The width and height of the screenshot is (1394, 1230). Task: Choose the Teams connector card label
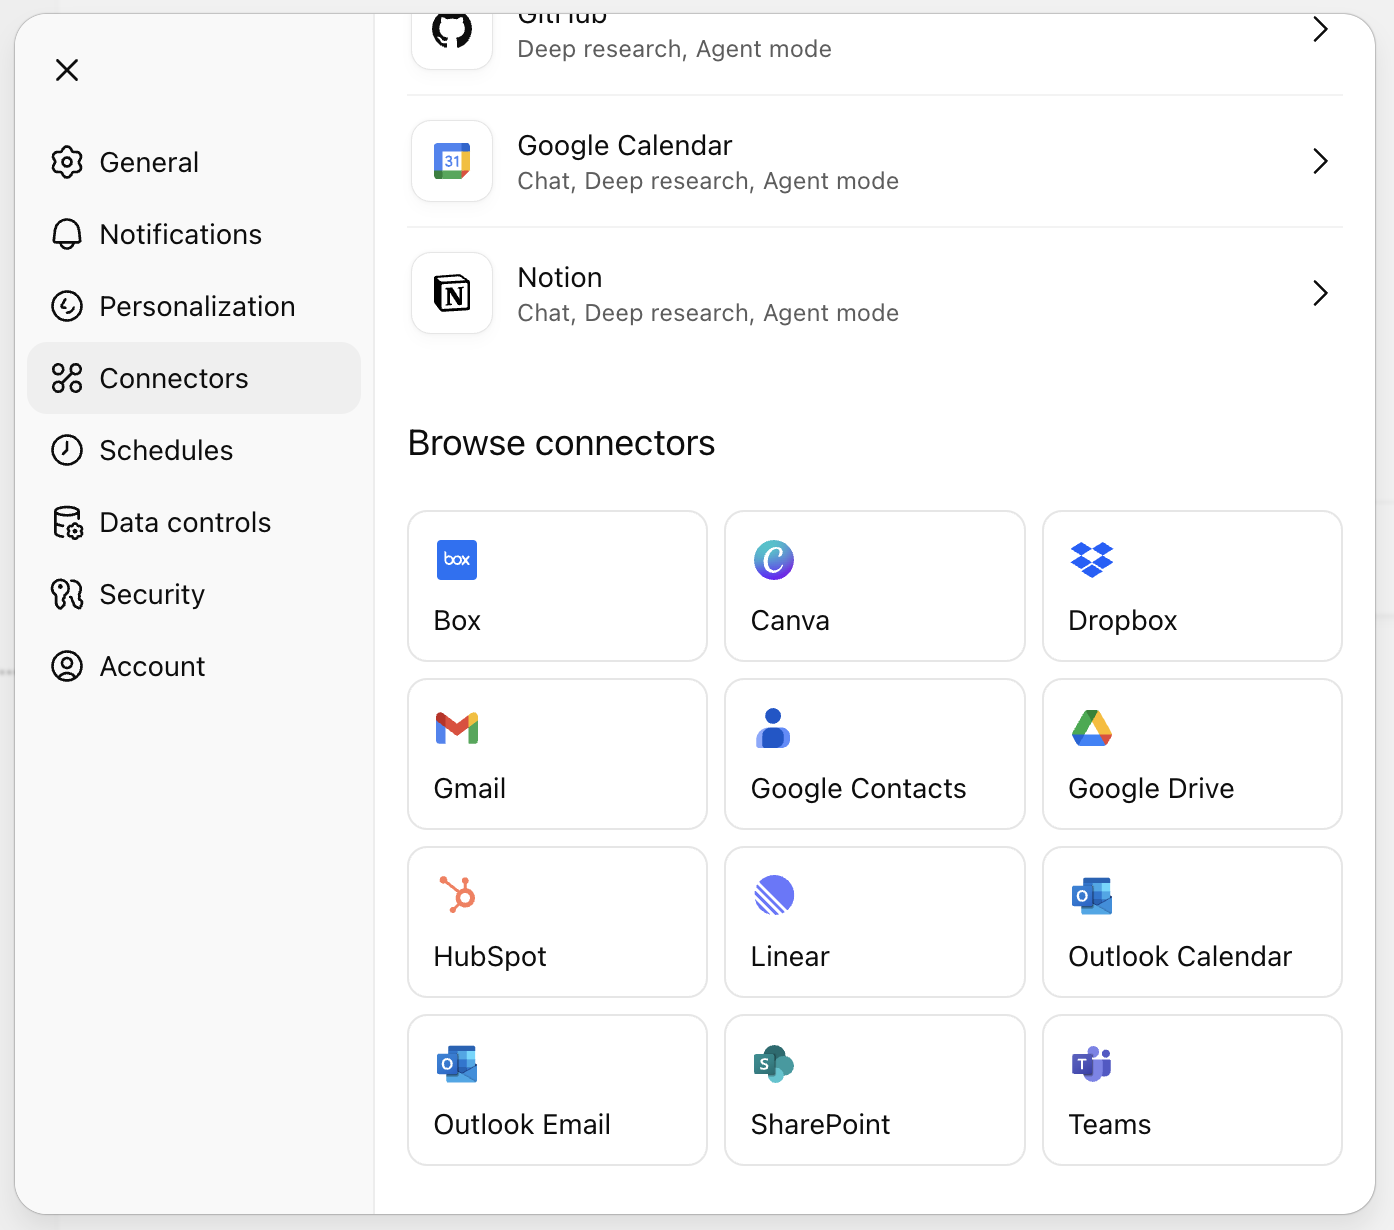pyautogui.click(x=1109, y=1125)
